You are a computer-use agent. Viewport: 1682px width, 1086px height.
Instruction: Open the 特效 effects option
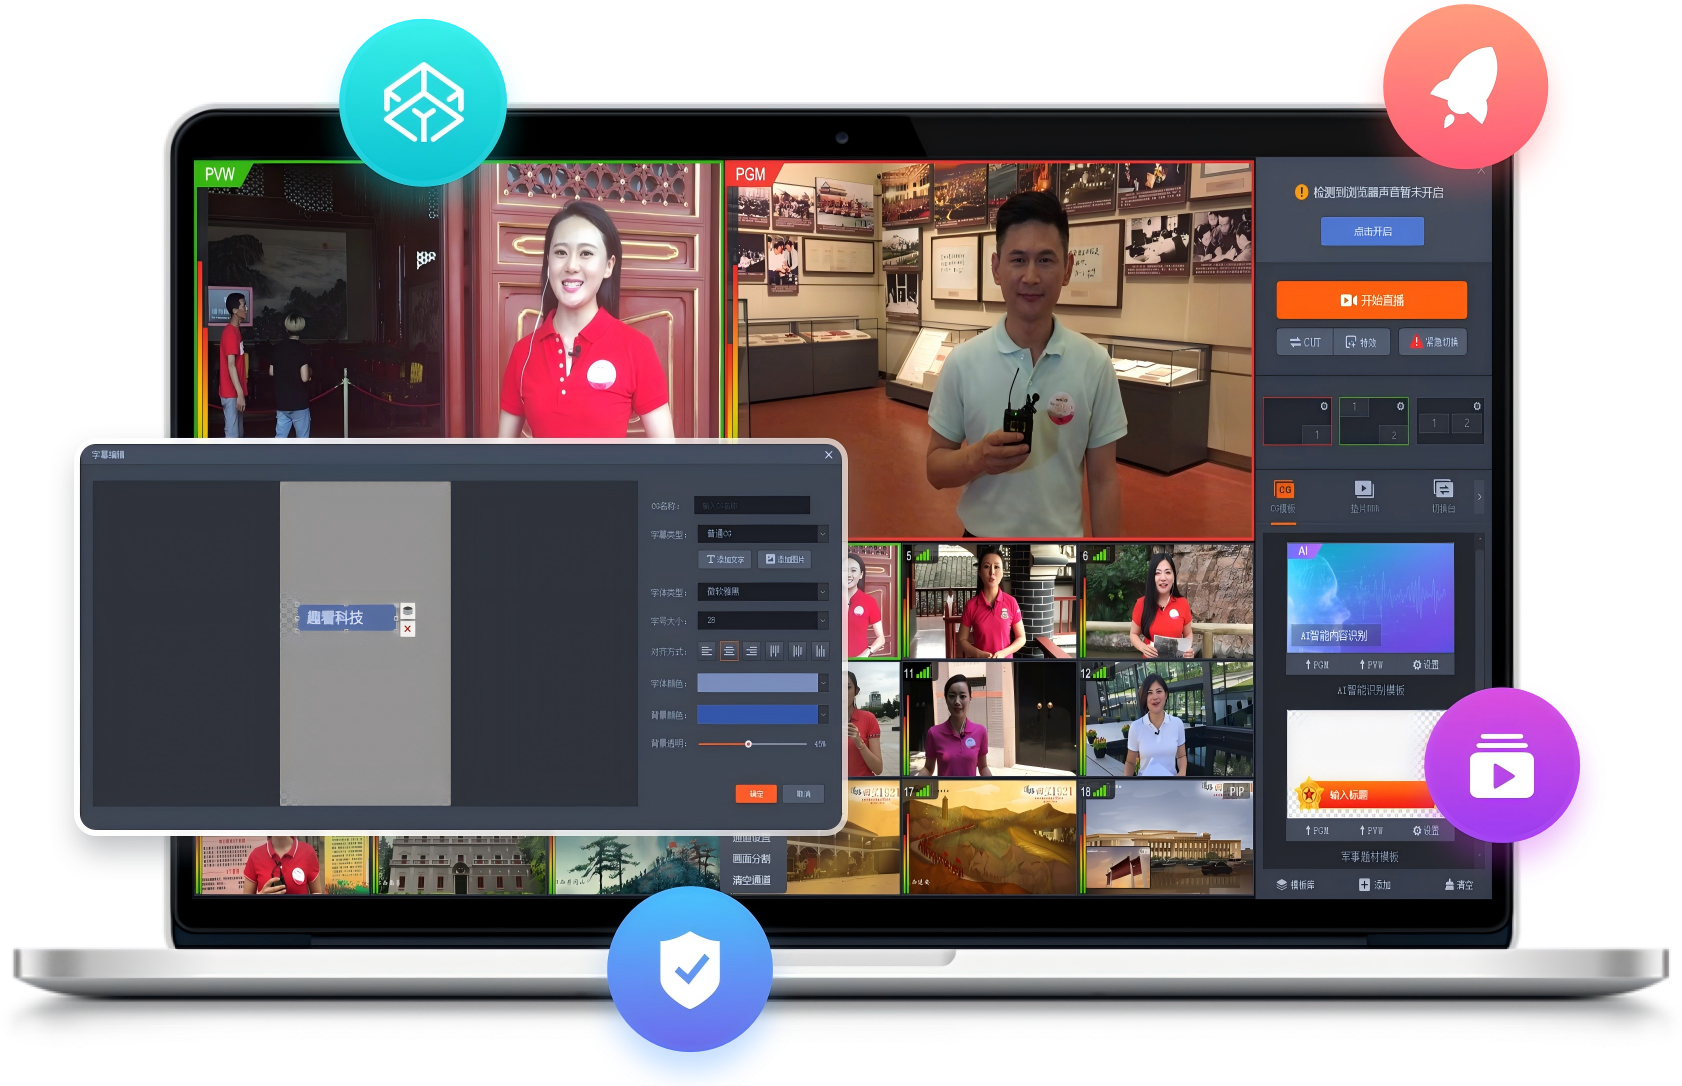(x=1361, y=342)
